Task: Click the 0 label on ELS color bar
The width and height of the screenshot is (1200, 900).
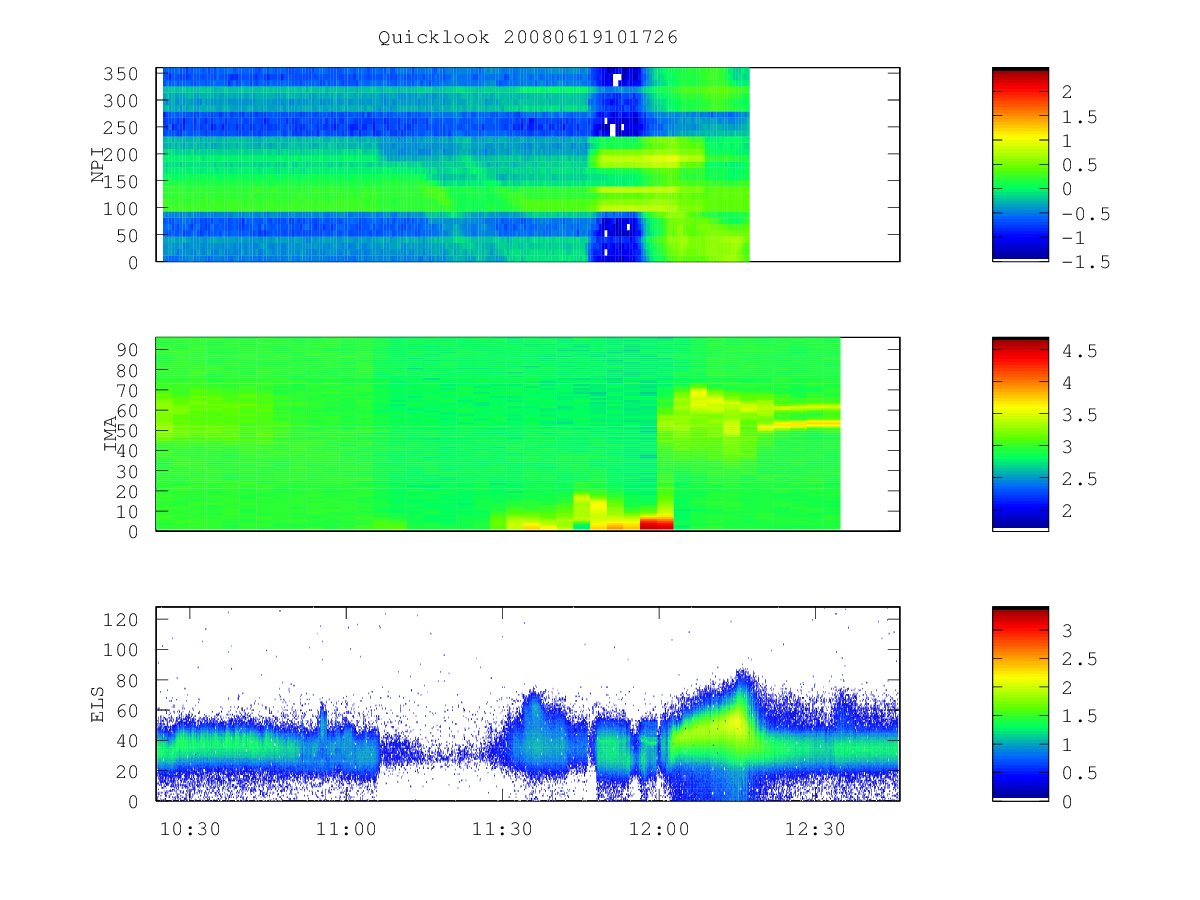Action: (x=1066, y=801)
